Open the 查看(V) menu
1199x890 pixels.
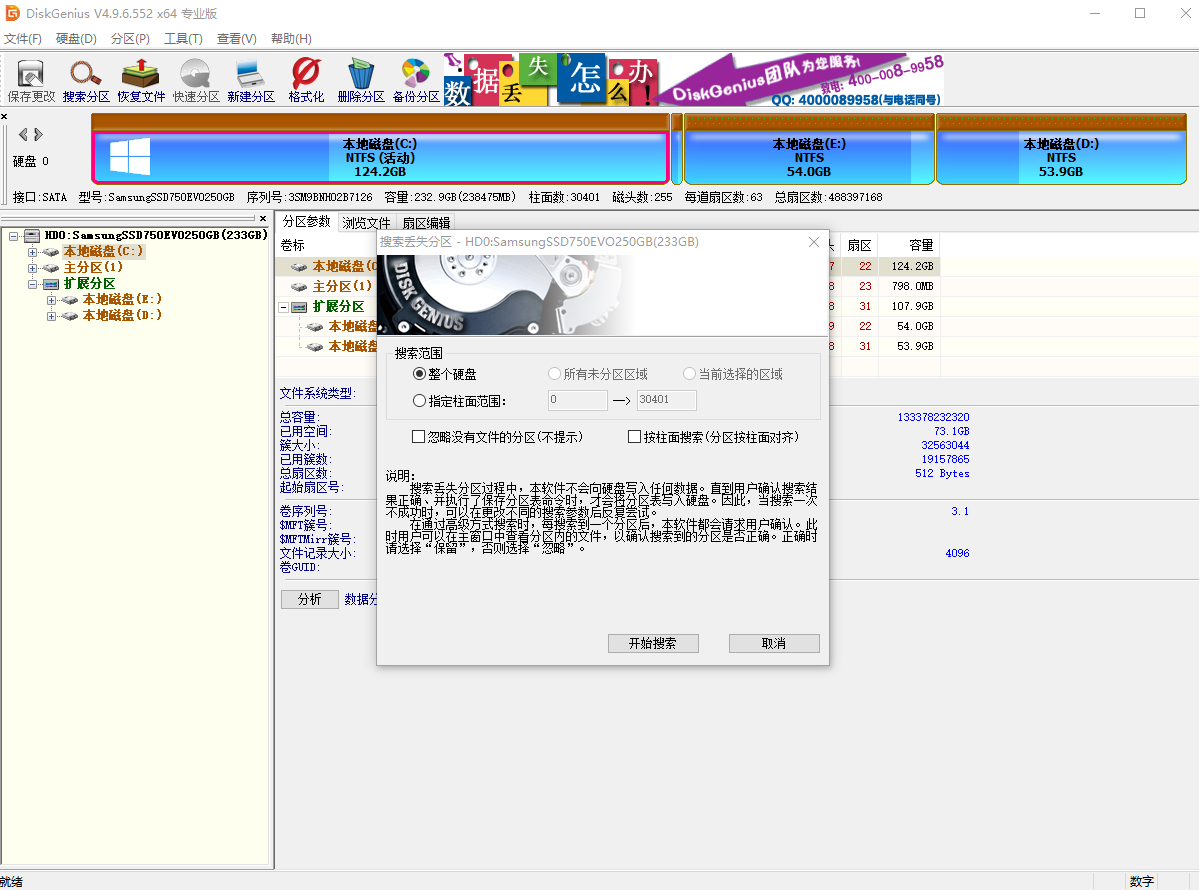click(236, 38)
